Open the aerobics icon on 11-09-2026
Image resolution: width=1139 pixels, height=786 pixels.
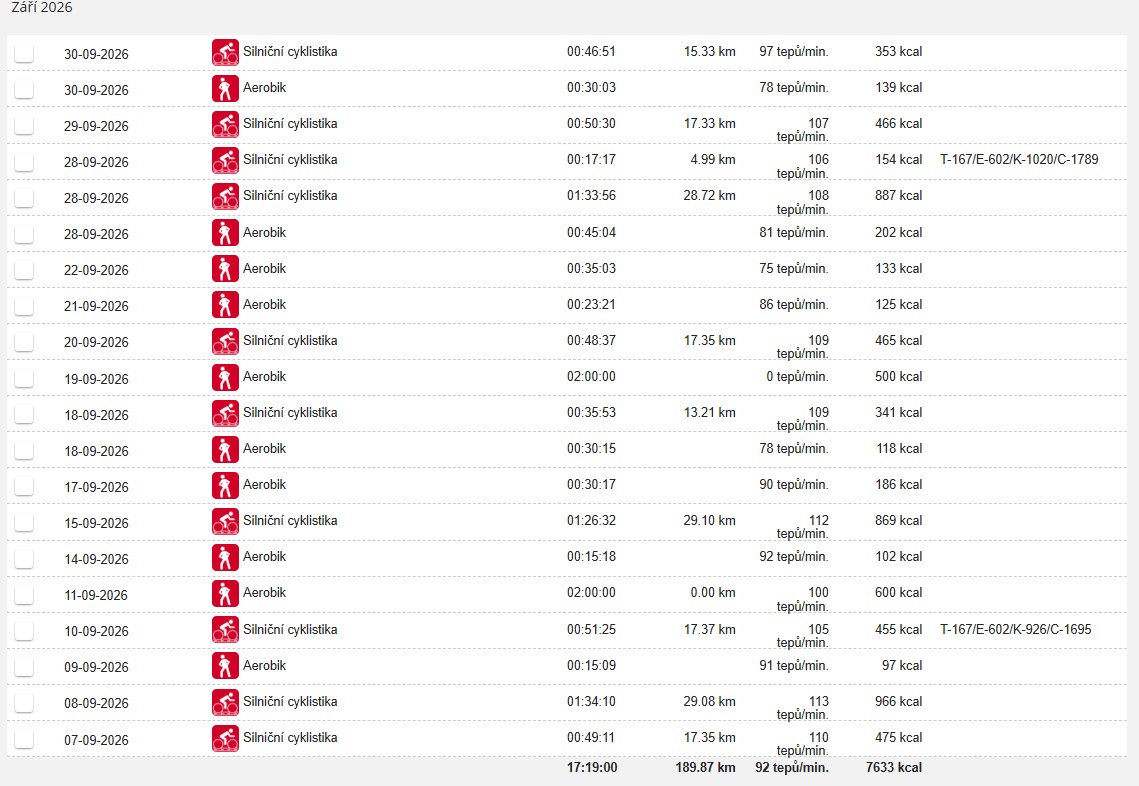point(225,593)
